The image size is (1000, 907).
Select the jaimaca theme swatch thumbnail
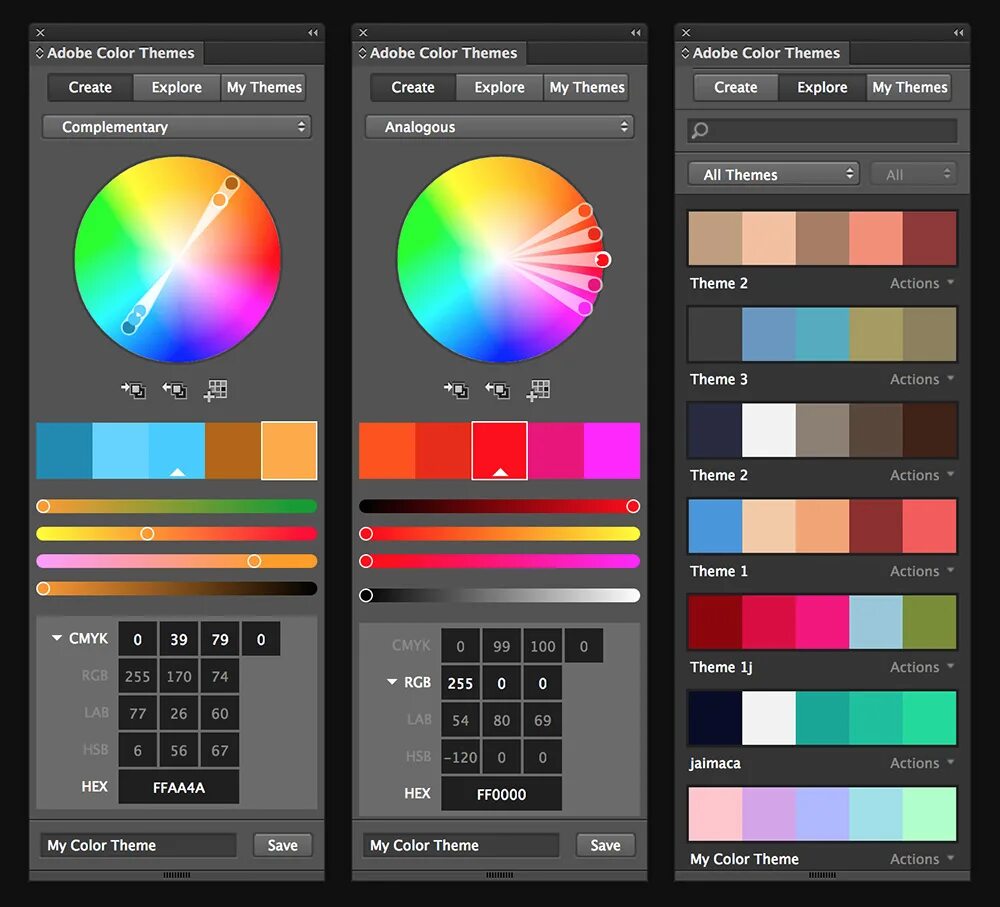822,718
